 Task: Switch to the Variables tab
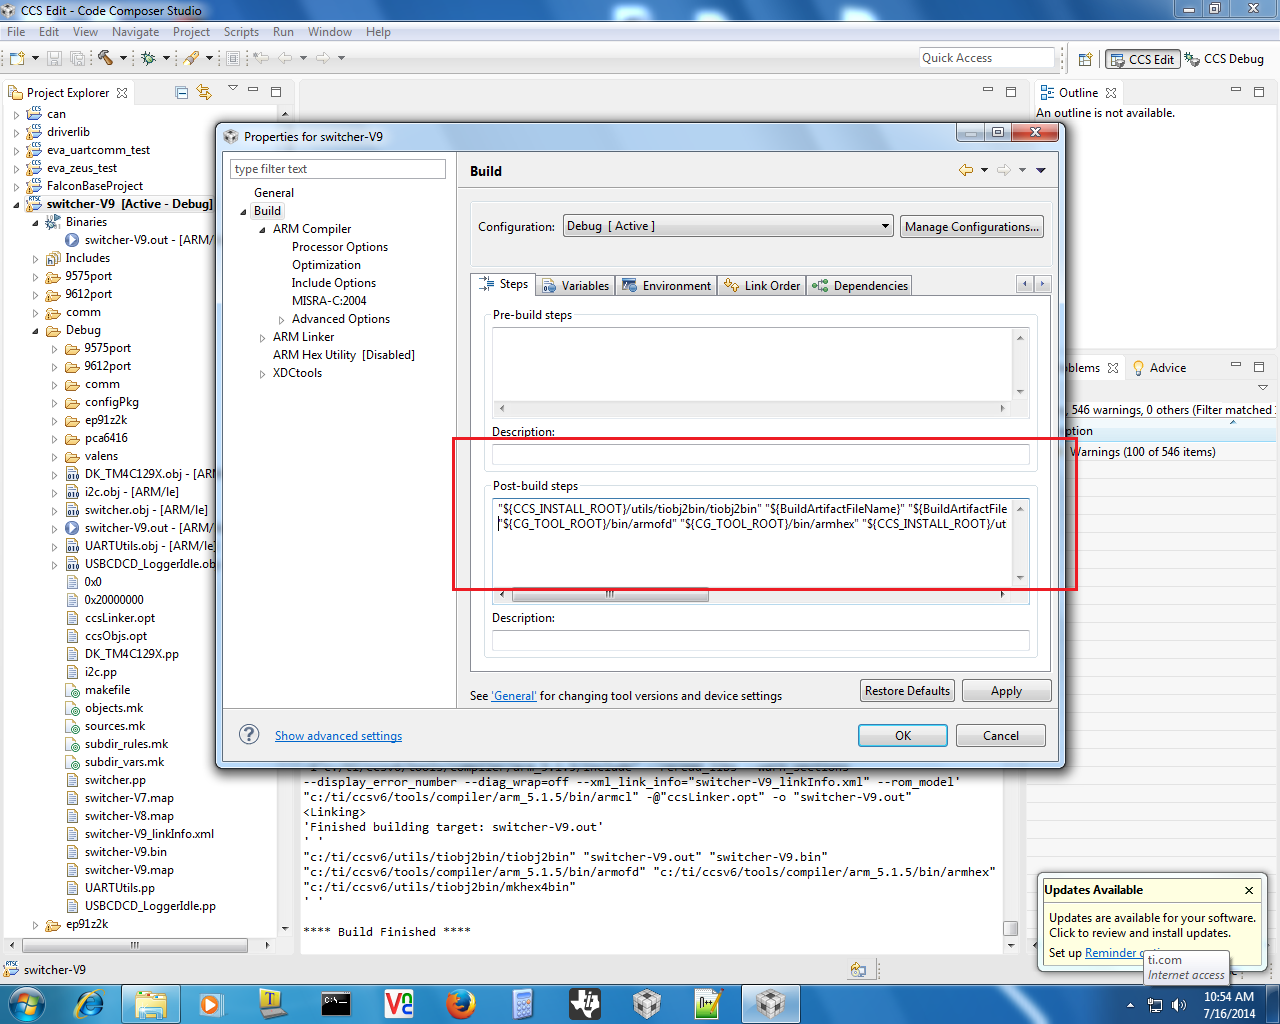point(575,286)
